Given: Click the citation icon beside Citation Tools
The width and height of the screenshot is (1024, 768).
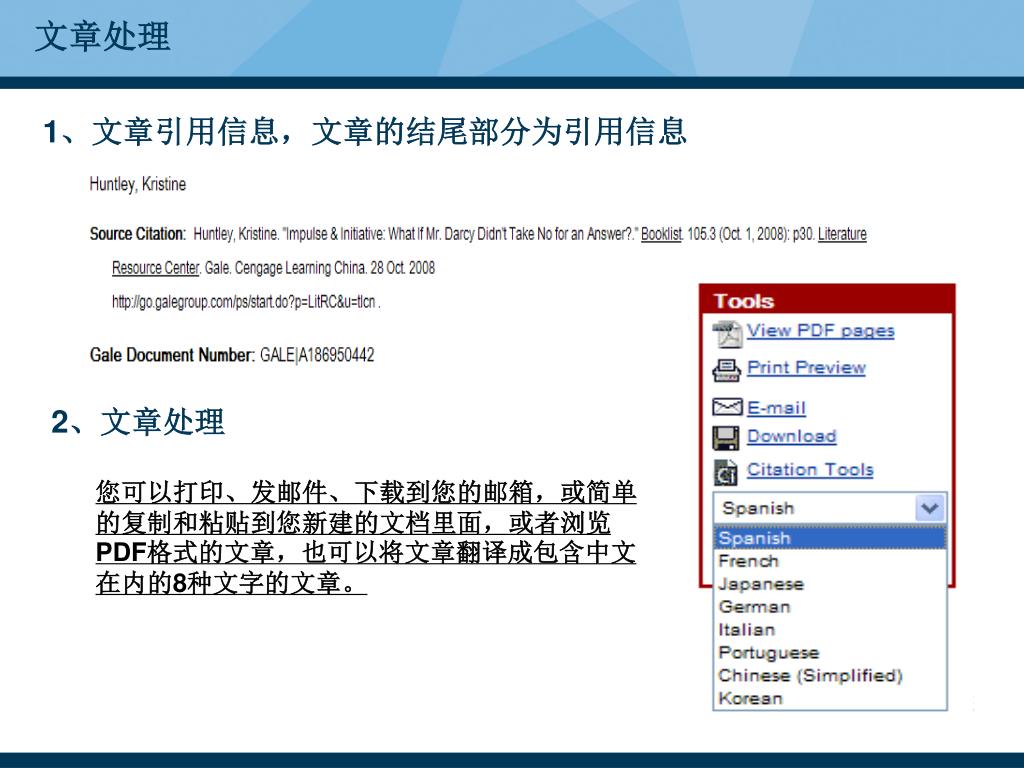Looking at the screenshot, I should point(726,472).
